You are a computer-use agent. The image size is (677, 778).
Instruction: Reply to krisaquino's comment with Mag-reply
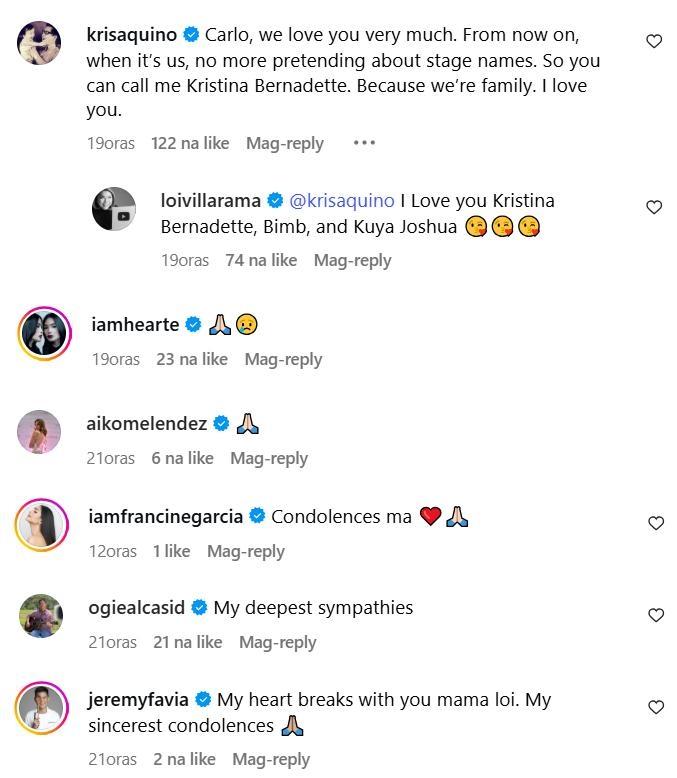(284, 143)
